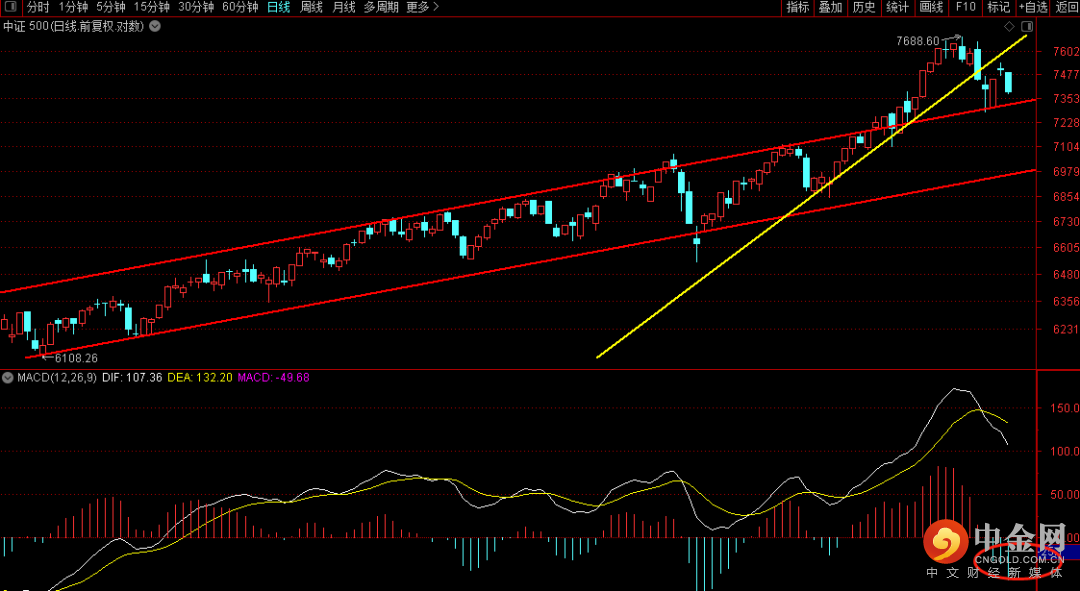1080x591 pixels.
Task: Click the DIF: 107.36 value
Action: click(132, 377)
